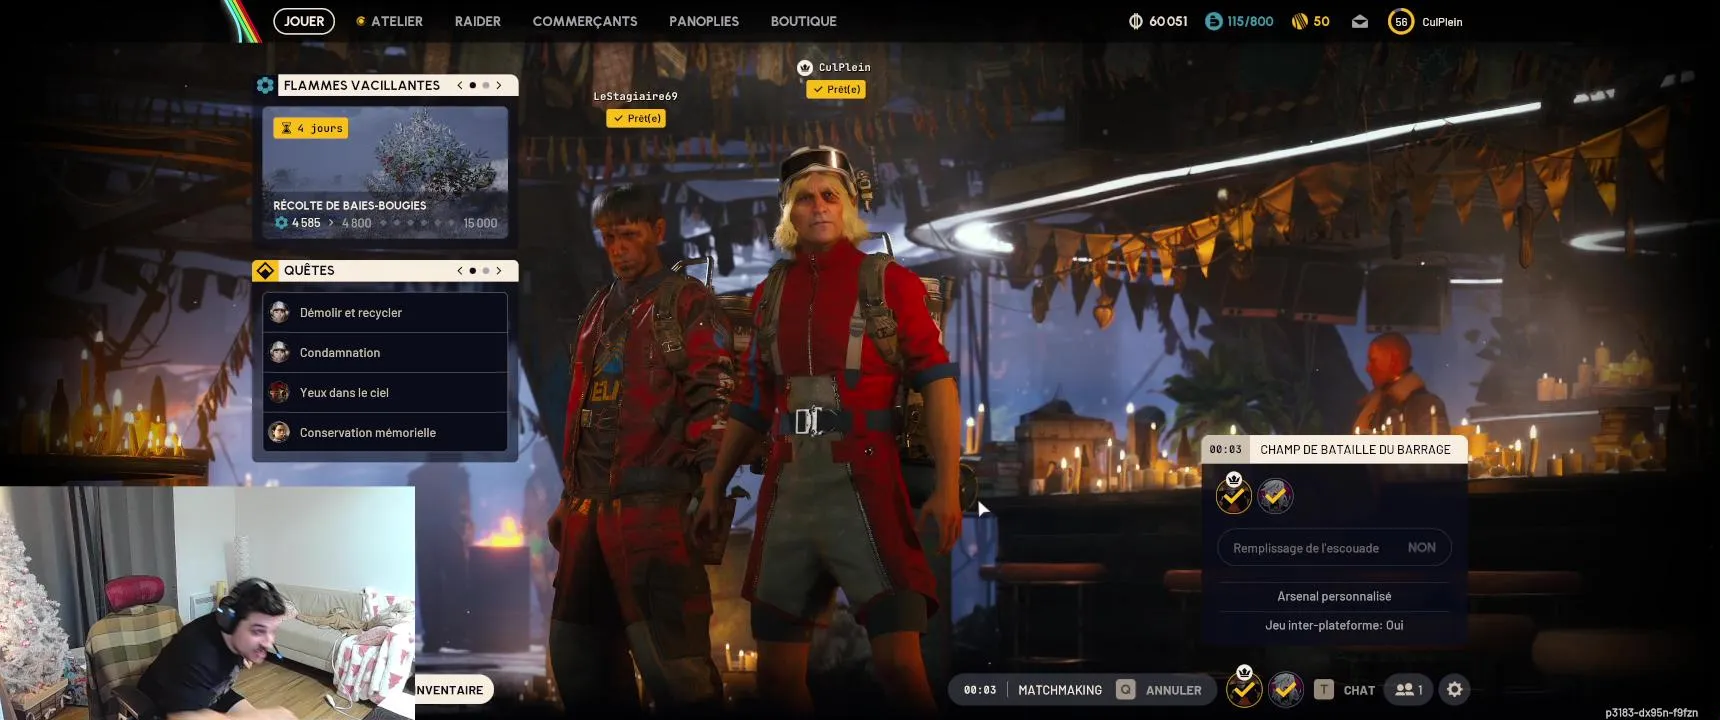
Task: Click the matchmaking 00:03 timer at bottom
Action: coord(980,690)
